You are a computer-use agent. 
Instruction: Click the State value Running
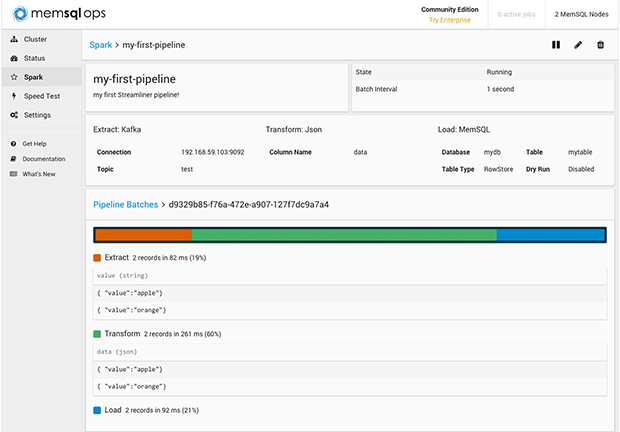coord(499,72)
